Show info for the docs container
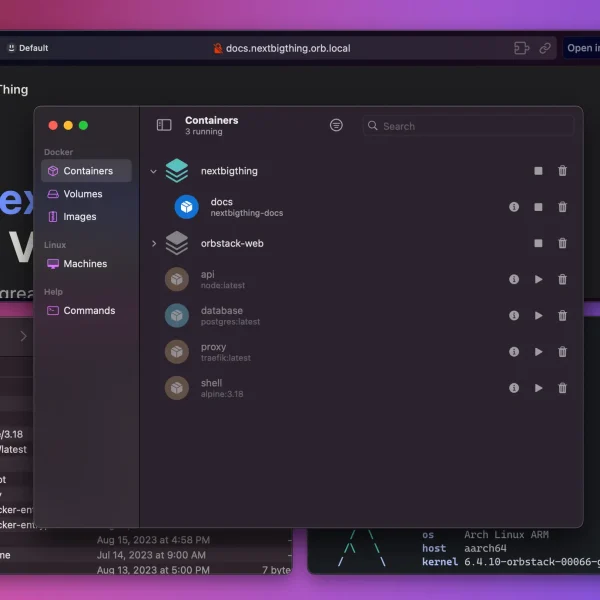The height and width of the screenshot is (600, 600). pos(514,207)
